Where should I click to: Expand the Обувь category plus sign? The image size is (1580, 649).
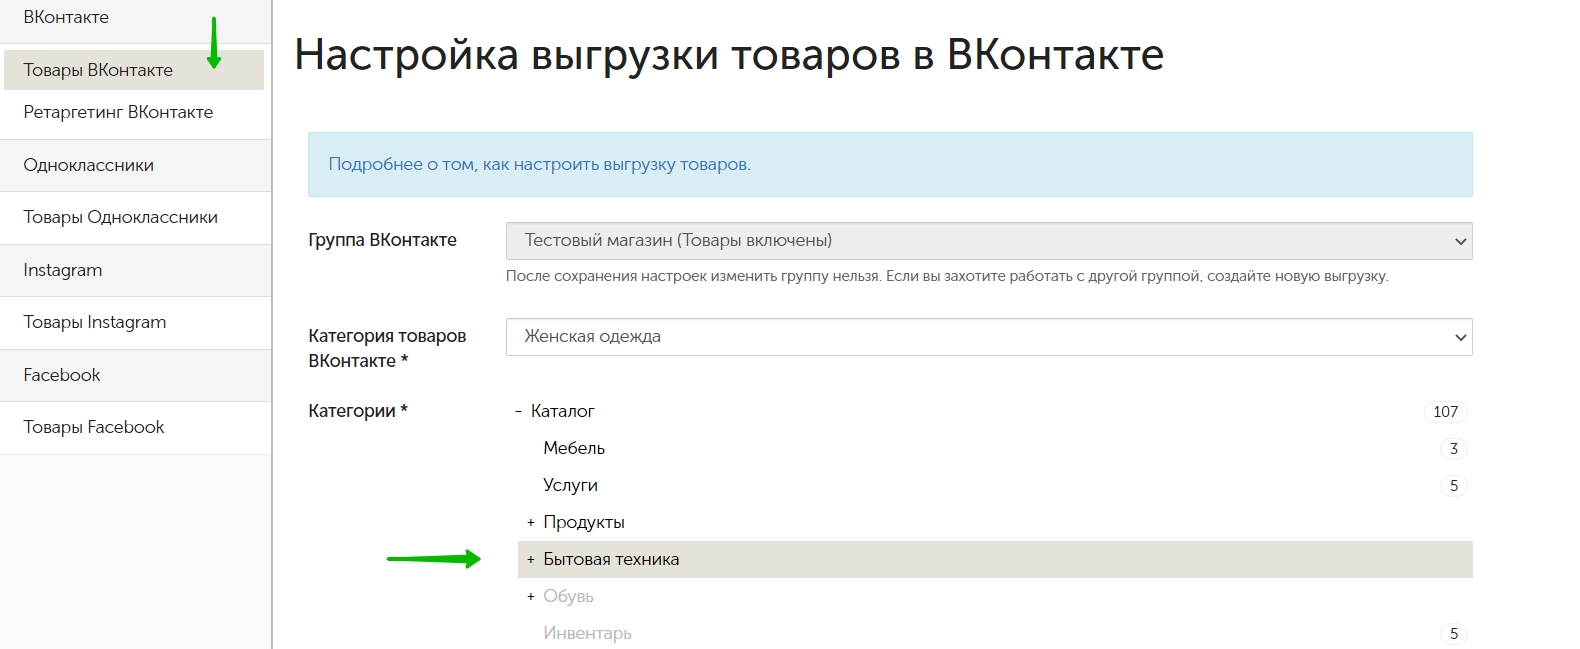click(x=531, y=596)
